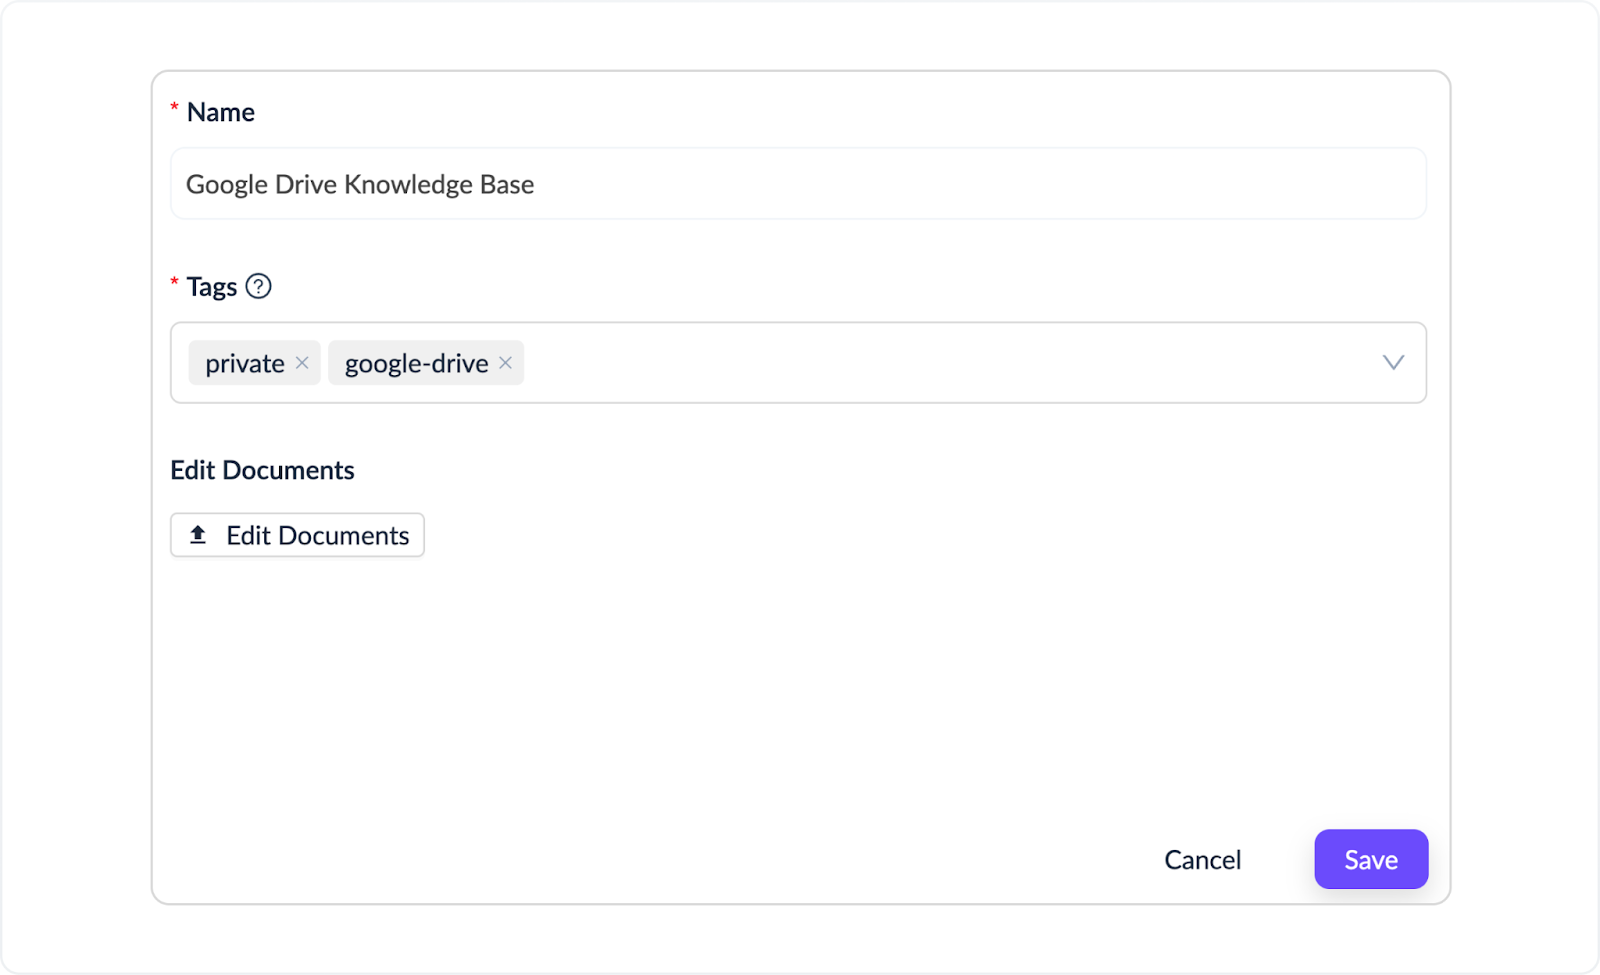Expand the Tags dropdown chevron

pos(1393,363)
